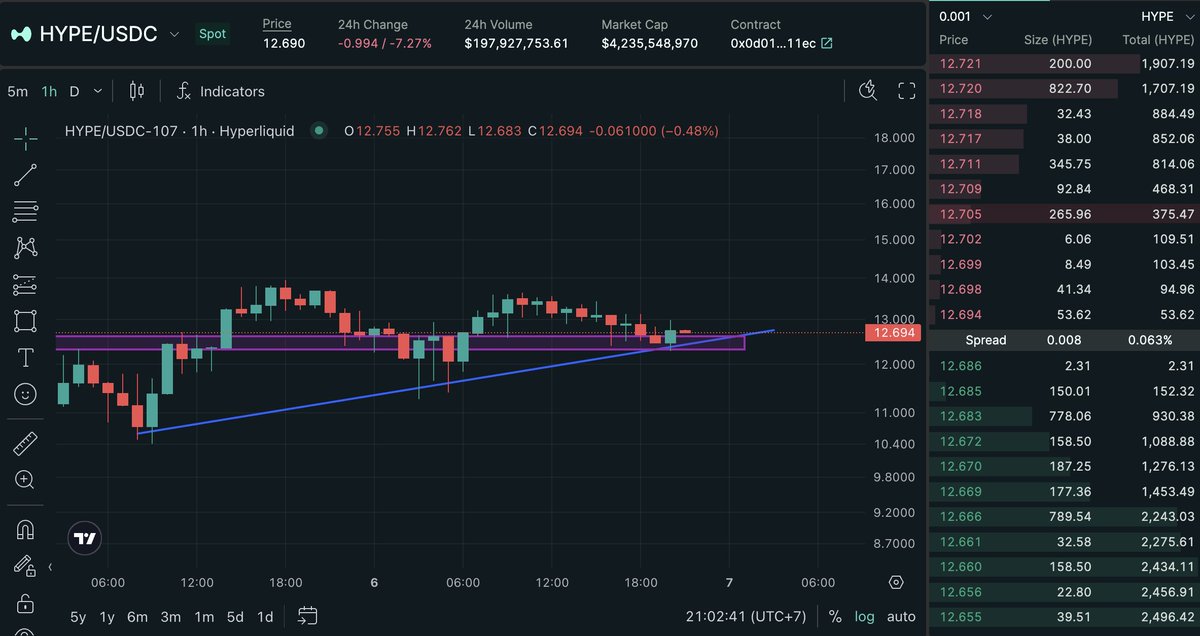The width and height of the screenshot is (1200, 636).
Task: Toggle auto scale mode
Action: pyautogui.click(x=901, y=616)
